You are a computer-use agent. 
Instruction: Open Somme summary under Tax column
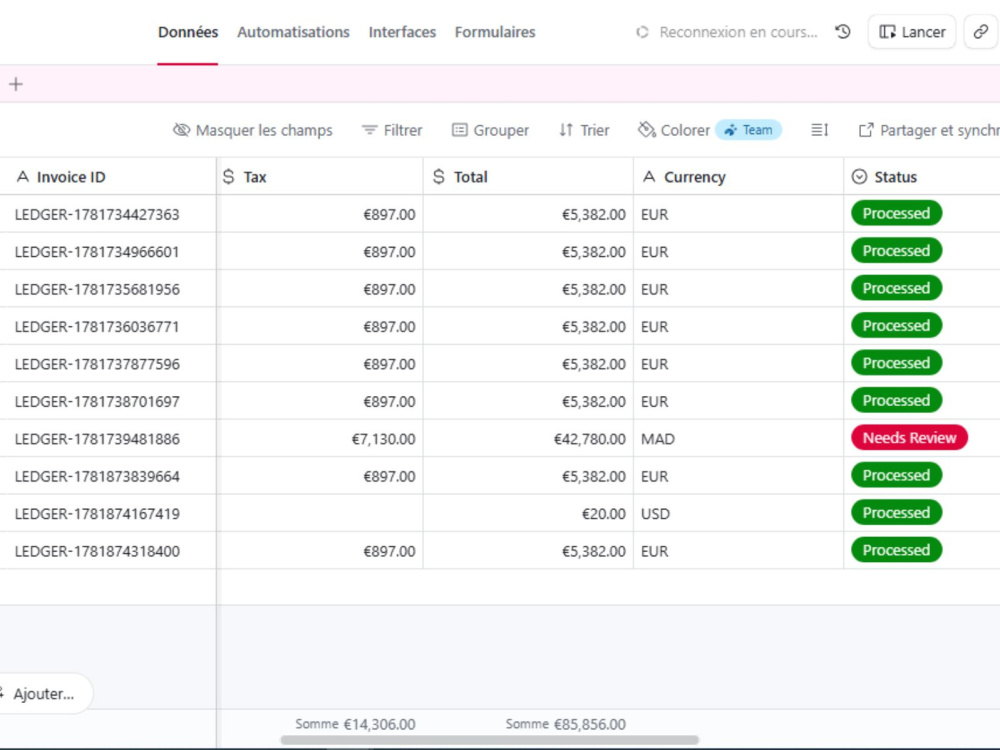355,724
